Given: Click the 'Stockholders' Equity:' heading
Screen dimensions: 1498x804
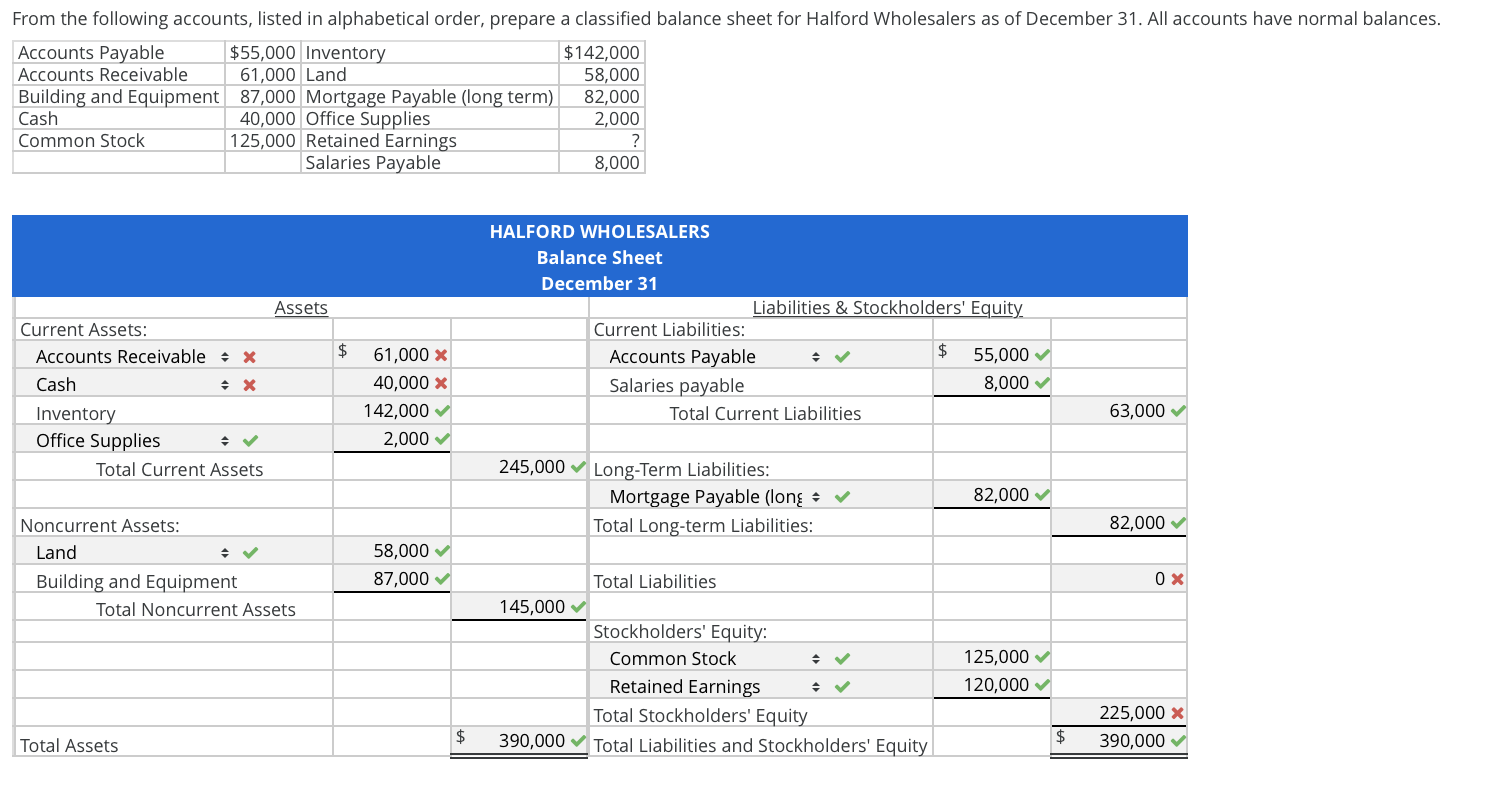Looking at the screenshot, I should tap(681, 632).
